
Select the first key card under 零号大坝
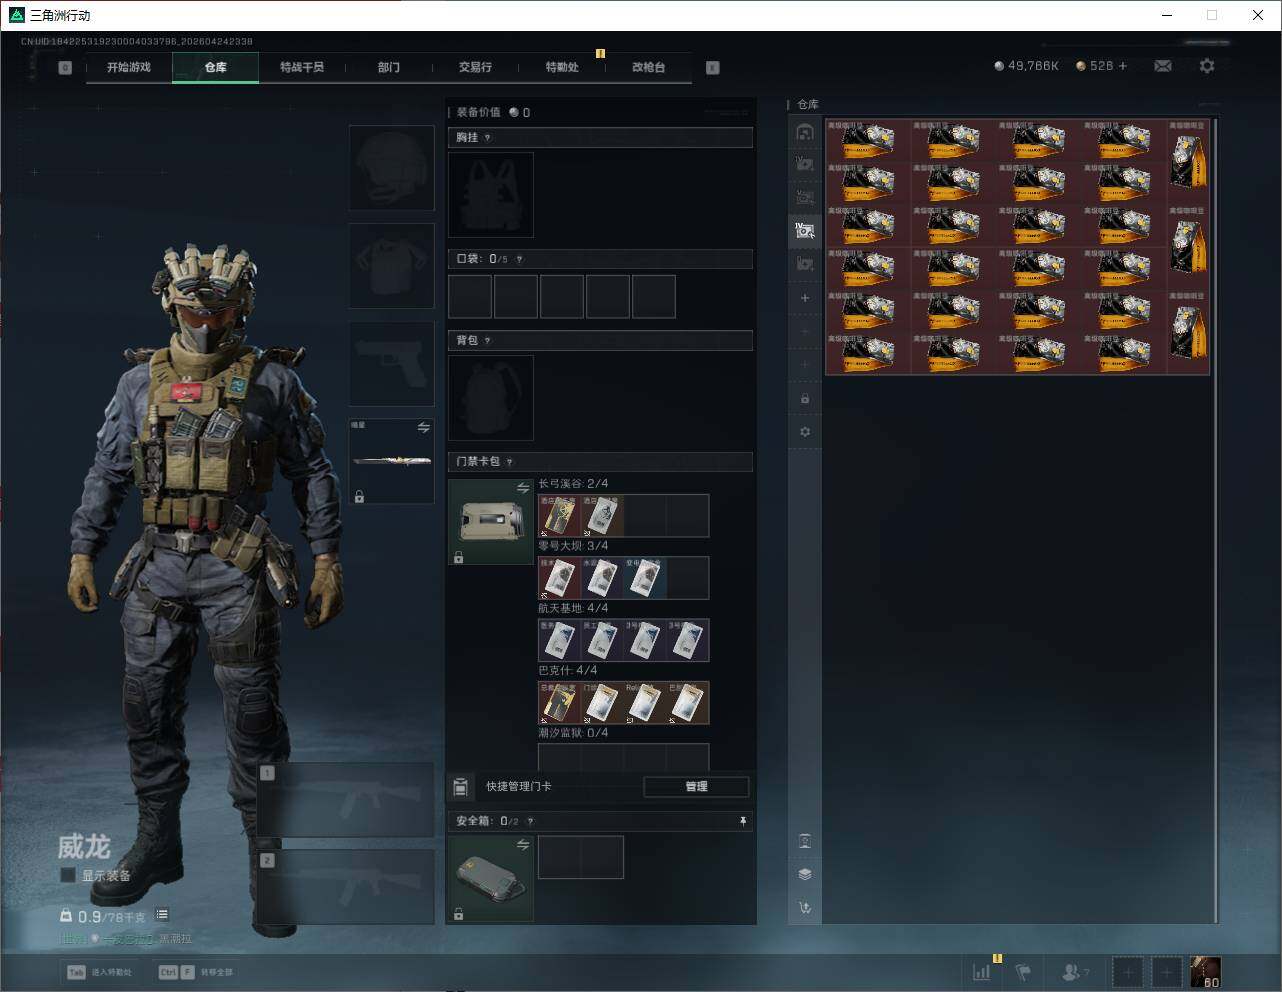[x=560, y=578]
